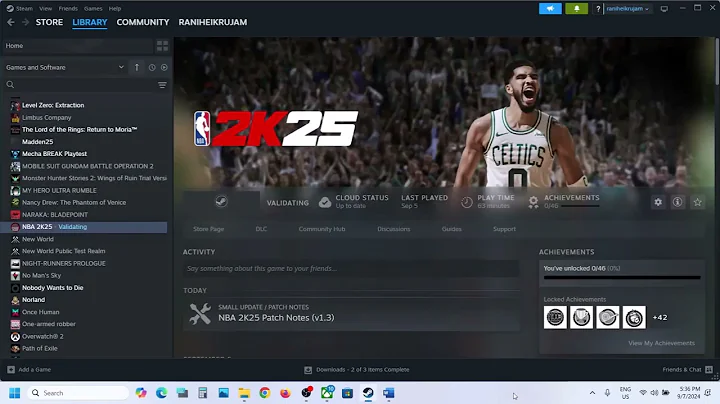Open the Community Hub link

[x=322, y=229]
